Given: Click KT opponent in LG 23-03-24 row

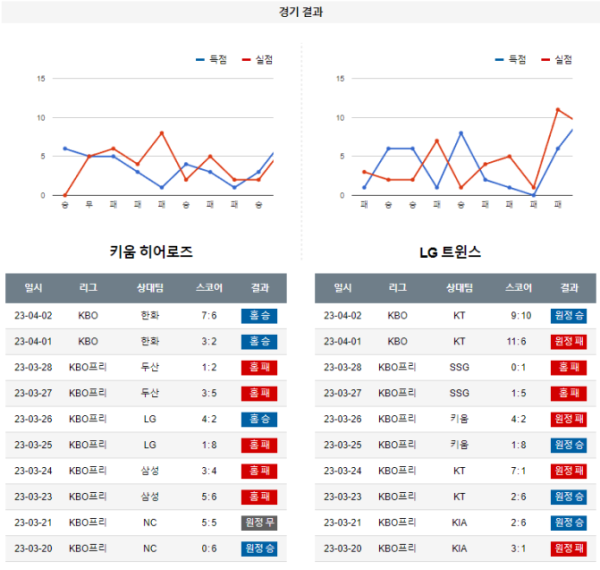Looking at the screenshot, I should 459,471.
